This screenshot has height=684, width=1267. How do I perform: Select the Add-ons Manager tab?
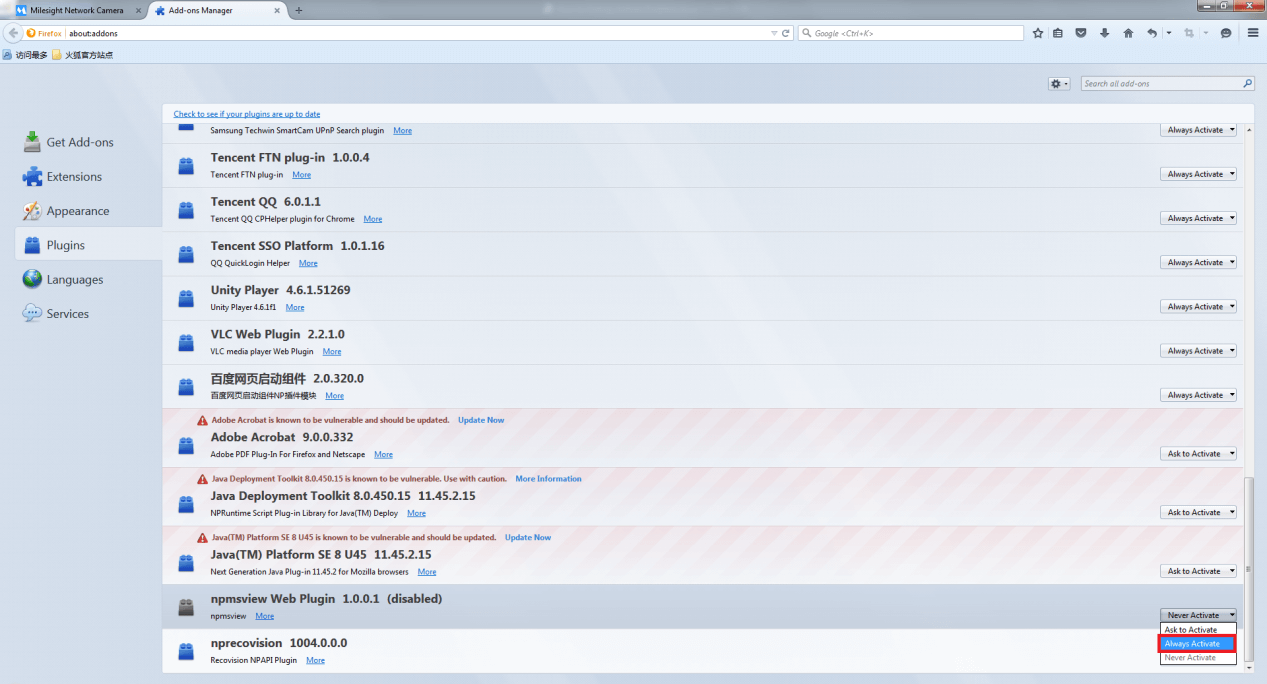(218, 10)
